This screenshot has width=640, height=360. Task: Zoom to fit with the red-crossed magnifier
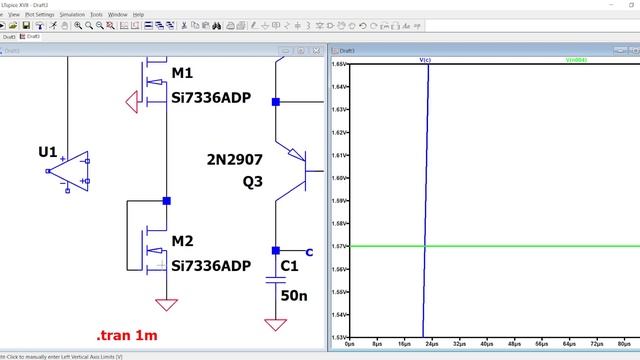click(x=110, y=26)
